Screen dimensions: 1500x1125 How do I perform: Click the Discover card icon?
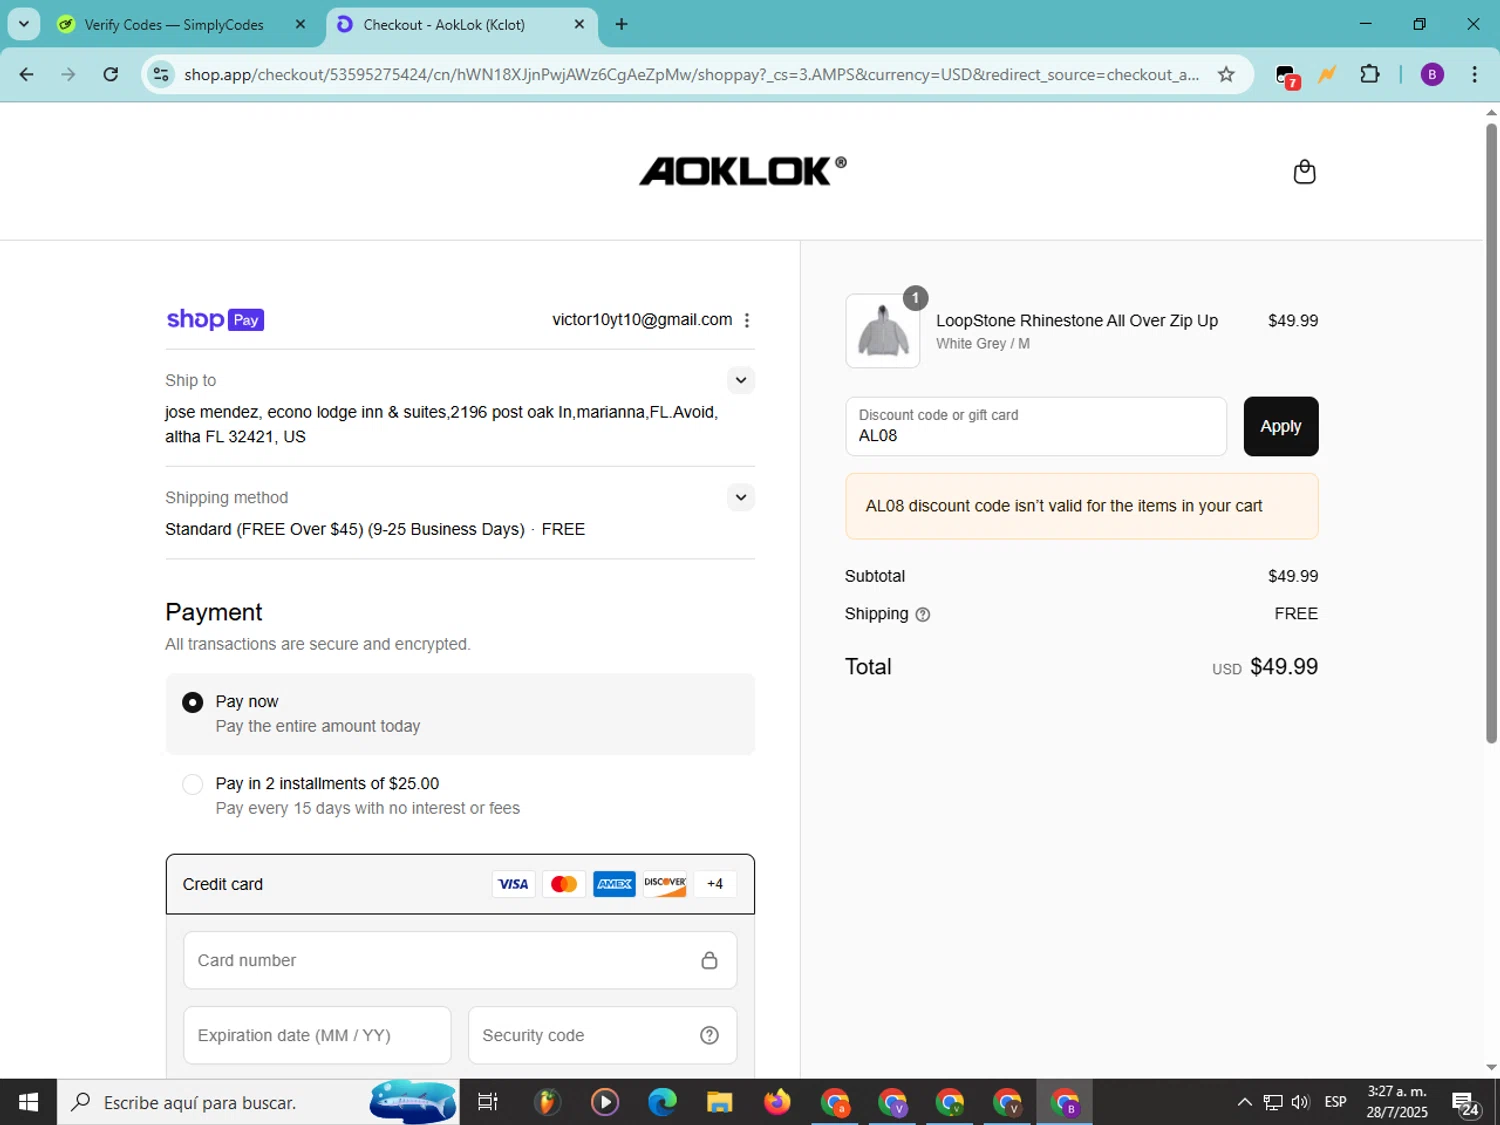point(665,884)
